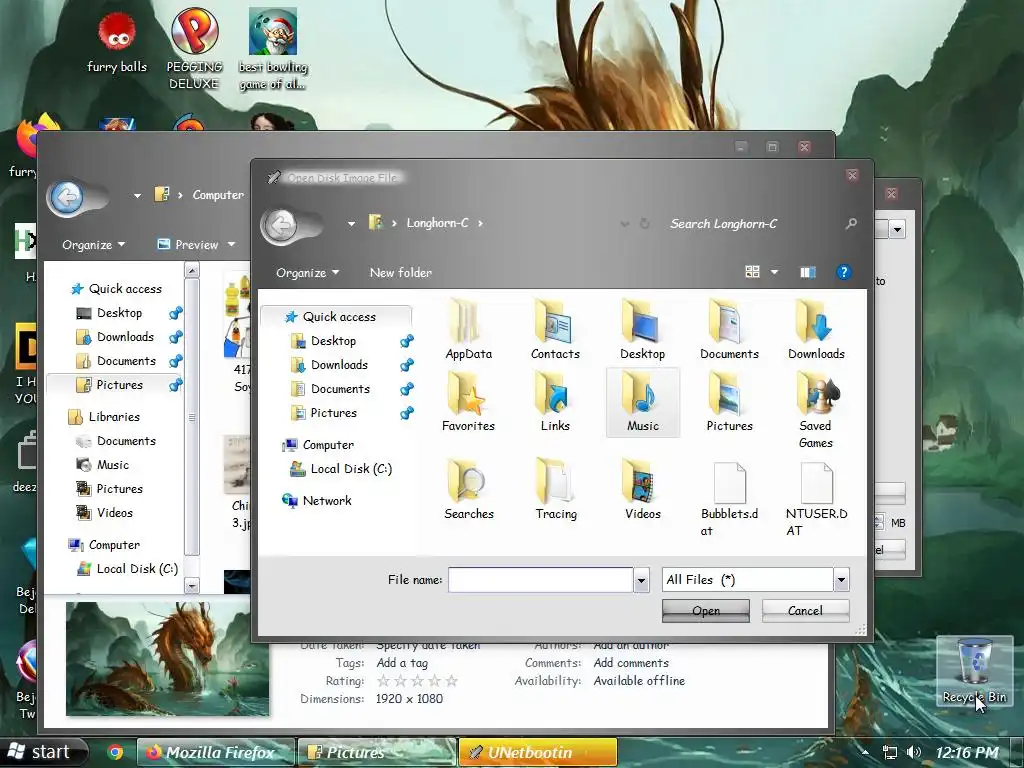Open the Contacts folder
1024x768 pixels.
(x=555, y=330)
